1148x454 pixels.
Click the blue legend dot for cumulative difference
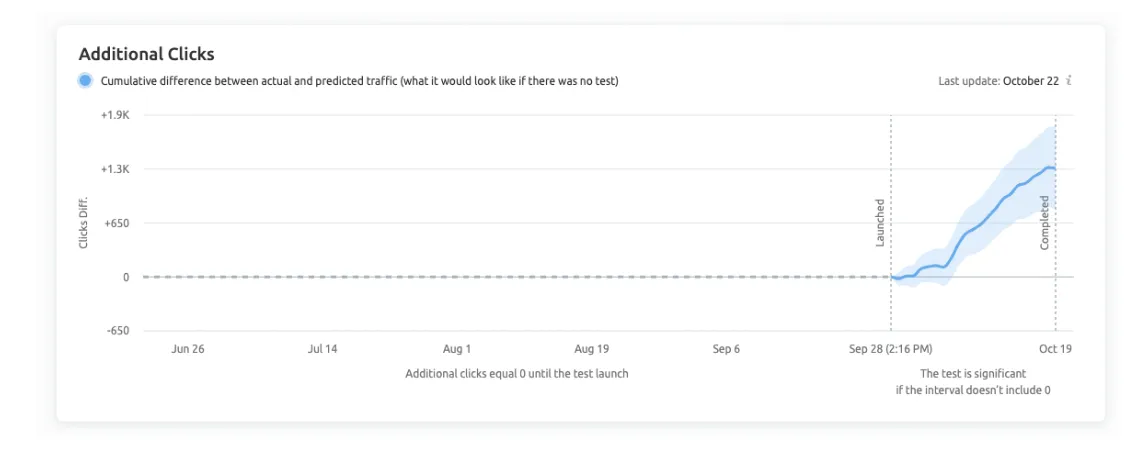point(85,81)
